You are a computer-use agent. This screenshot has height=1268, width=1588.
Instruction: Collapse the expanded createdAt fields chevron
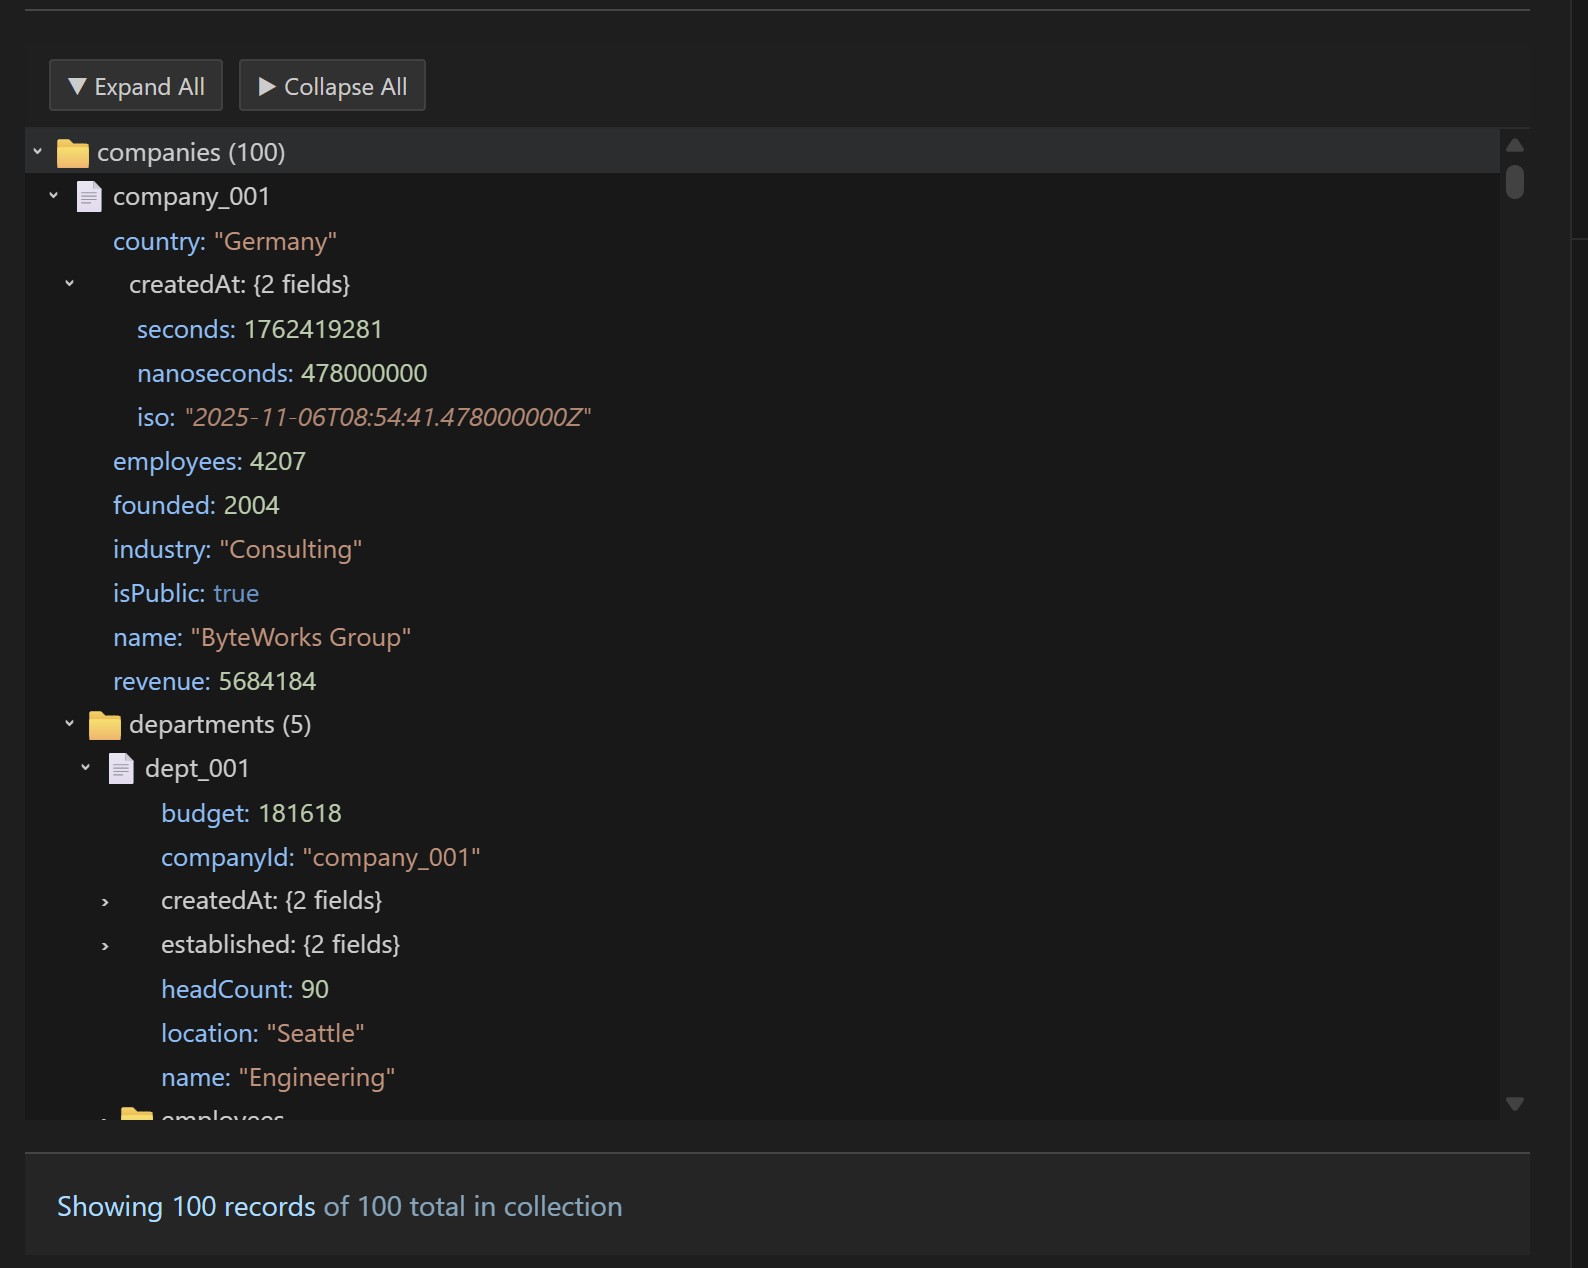[x=70, y=284]
